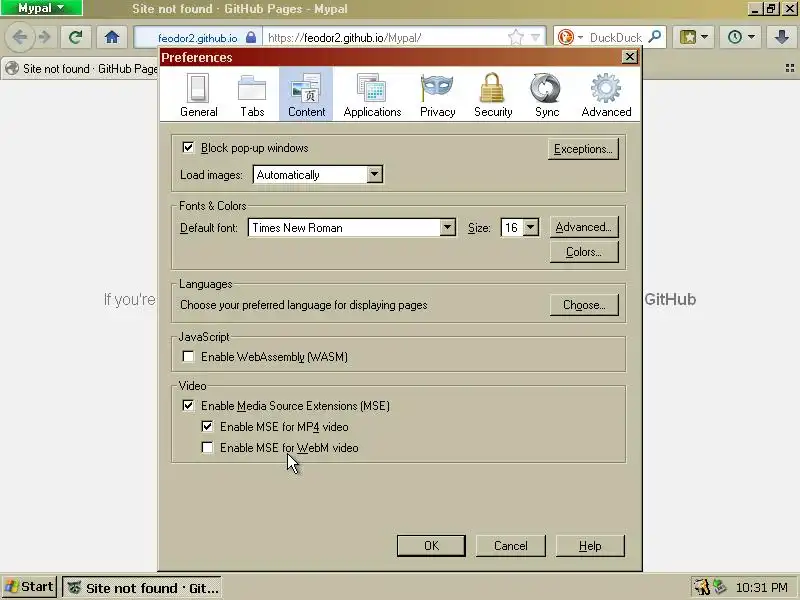800x600 pixels.
Task: Enable WebAssembly (WASM) checkbox
Action: point(188,357)
